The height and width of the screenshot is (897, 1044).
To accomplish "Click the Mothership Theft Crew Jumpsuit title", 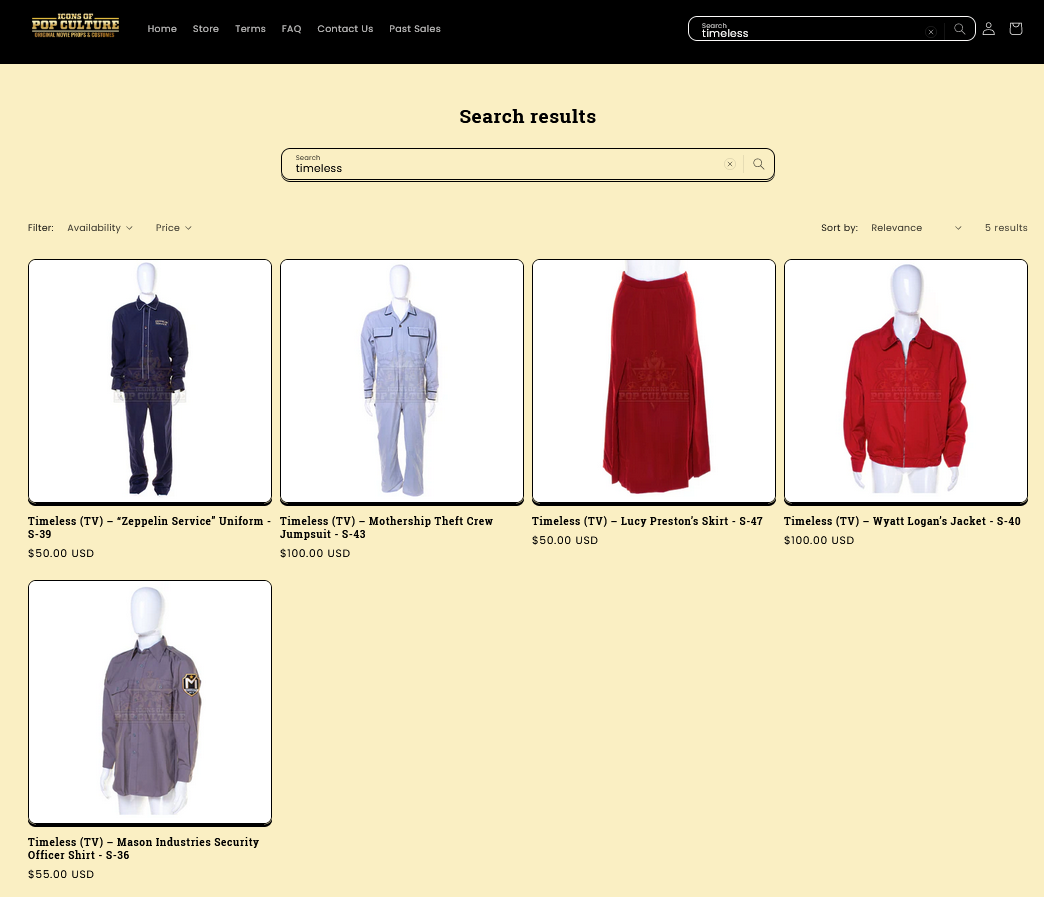I will 386,527.
